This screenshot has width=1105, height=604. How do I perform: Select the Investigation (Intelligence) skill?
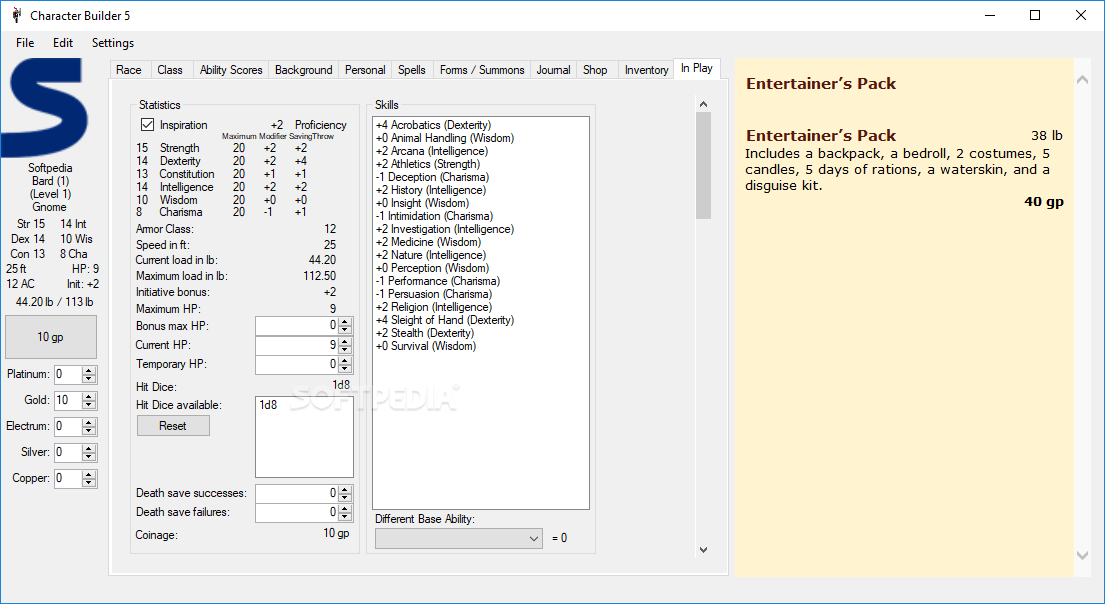coord(445,229)
